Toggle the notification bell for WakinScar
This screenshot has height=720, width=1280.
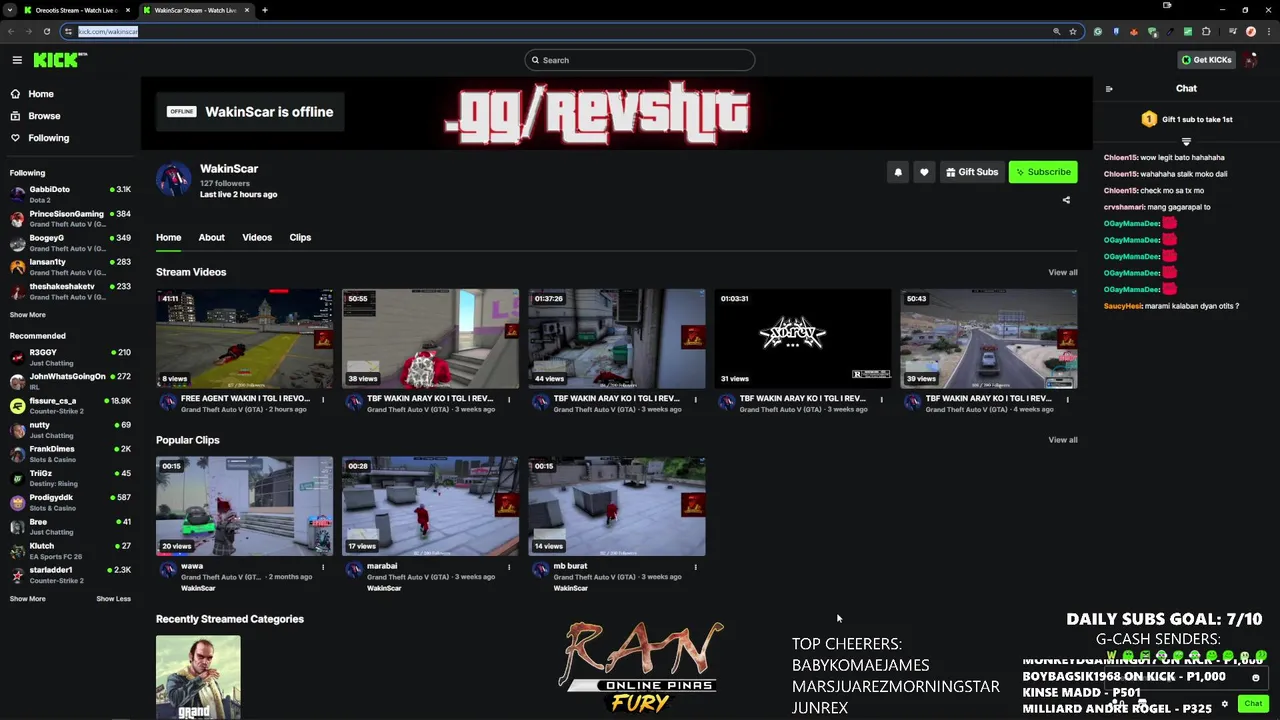(898, 172)
